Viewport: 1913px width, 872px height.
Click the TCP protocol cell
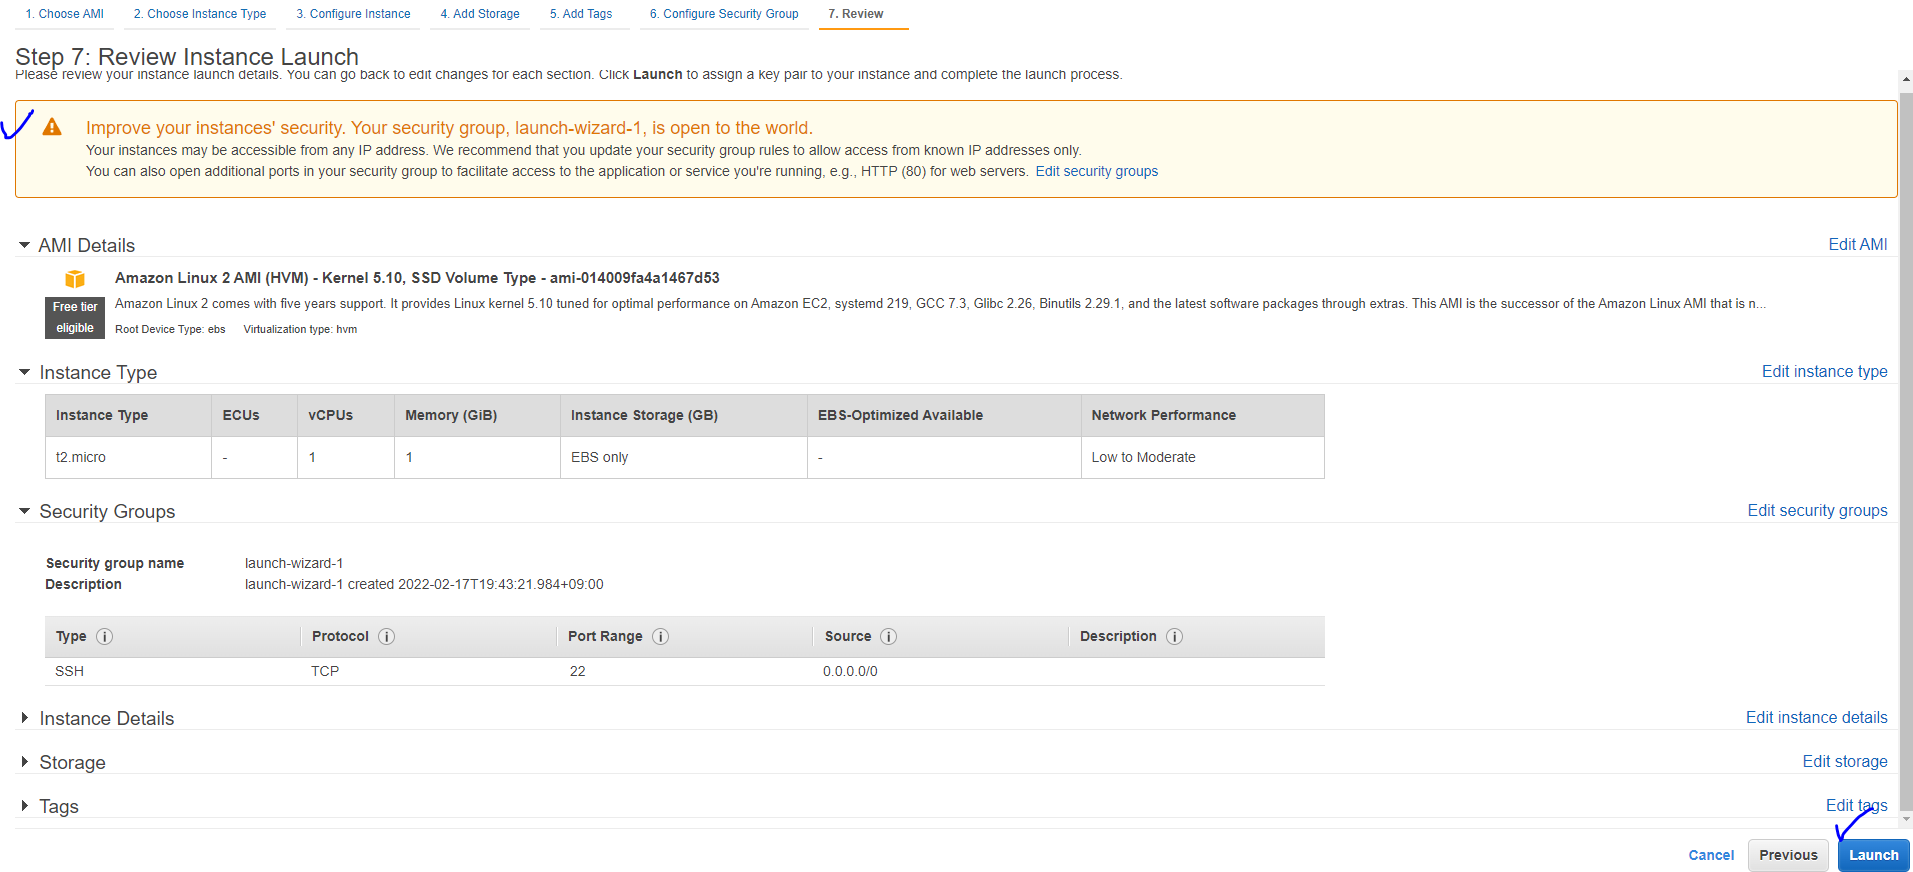coord(325,671)
